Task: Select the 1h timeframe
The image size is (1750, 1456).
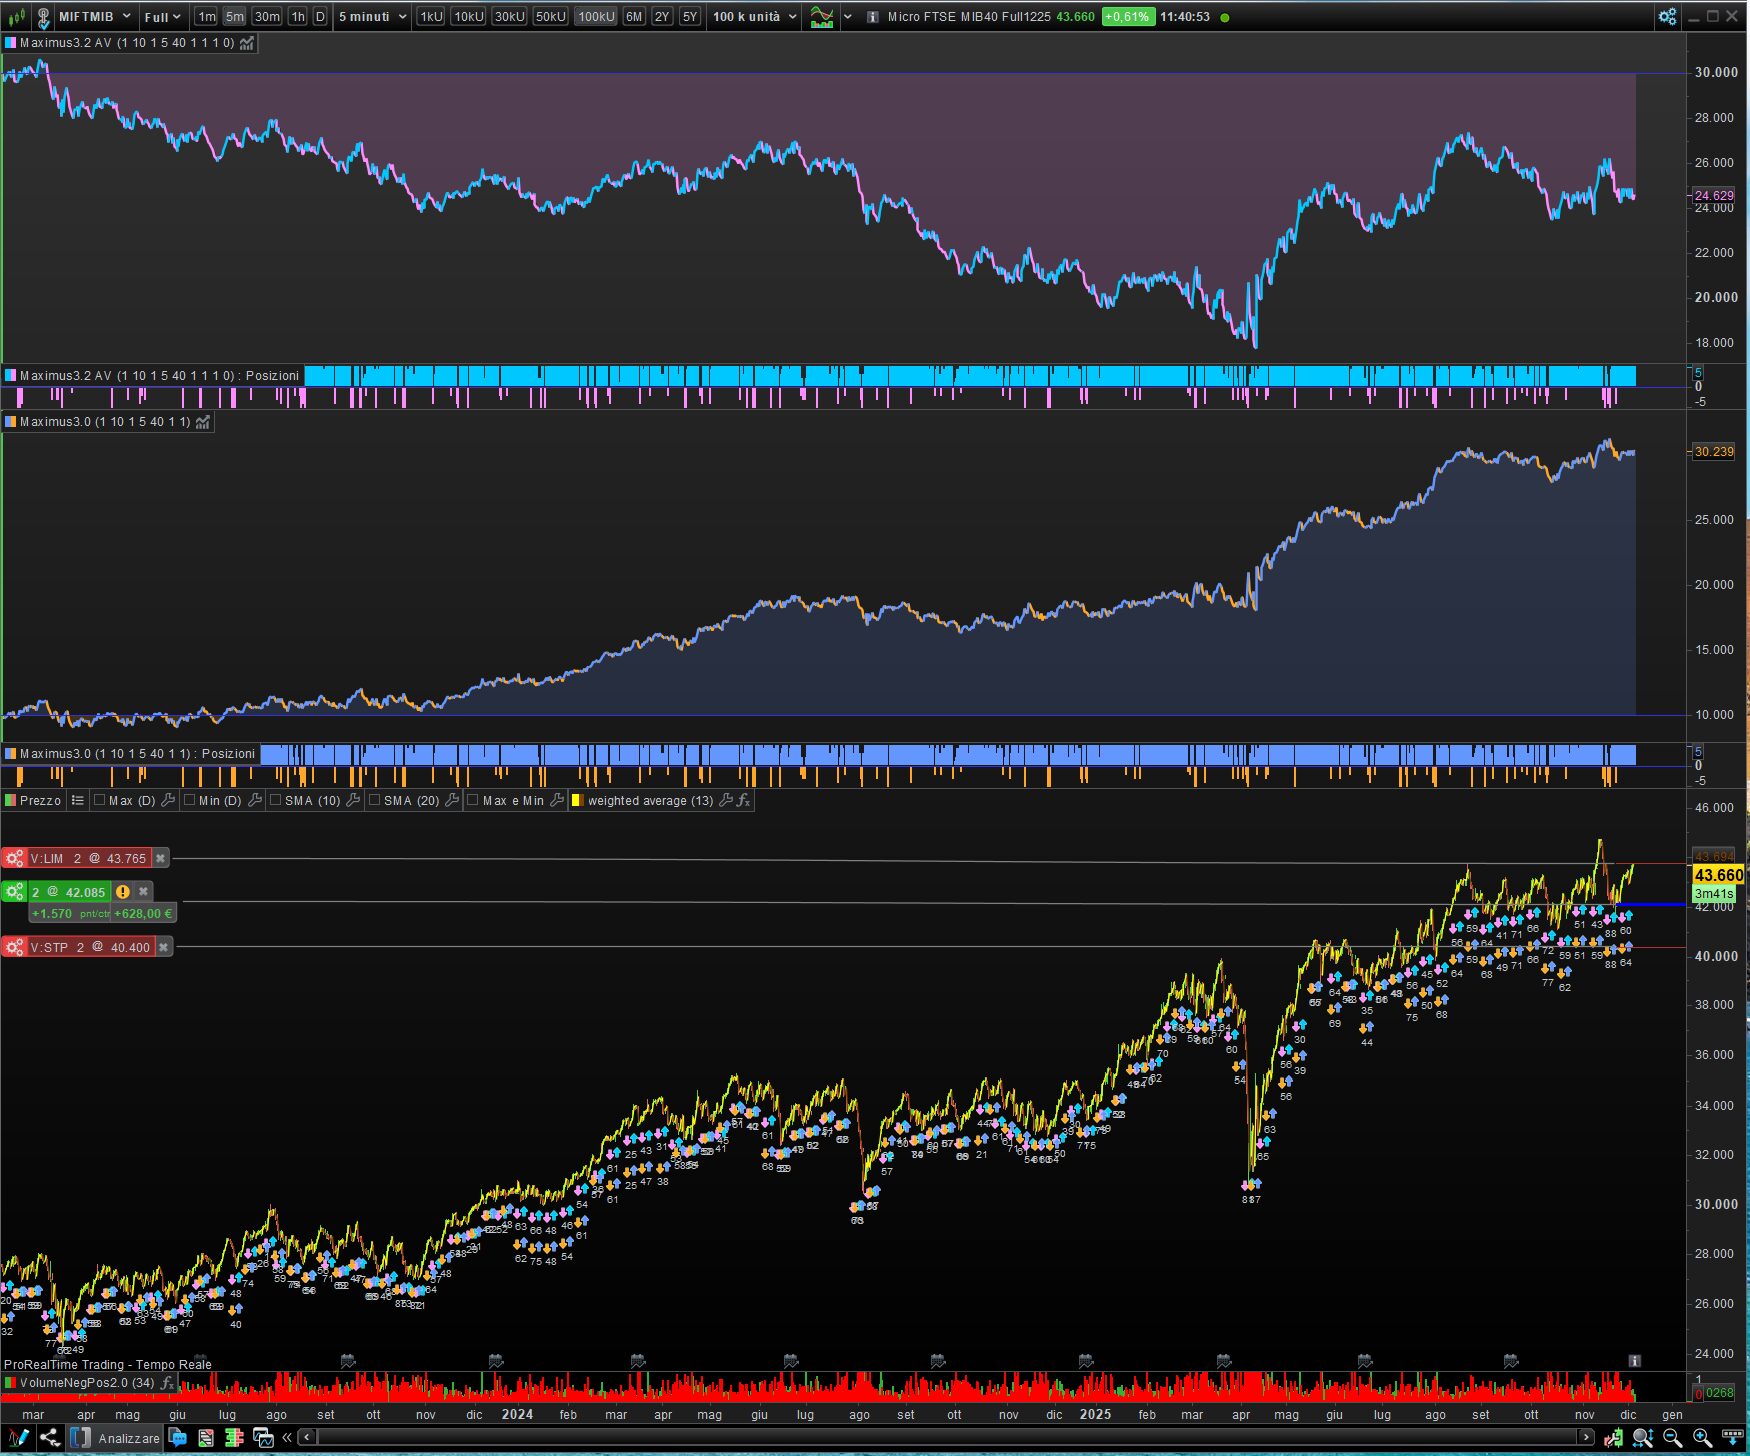Action: tap(298, 17)
